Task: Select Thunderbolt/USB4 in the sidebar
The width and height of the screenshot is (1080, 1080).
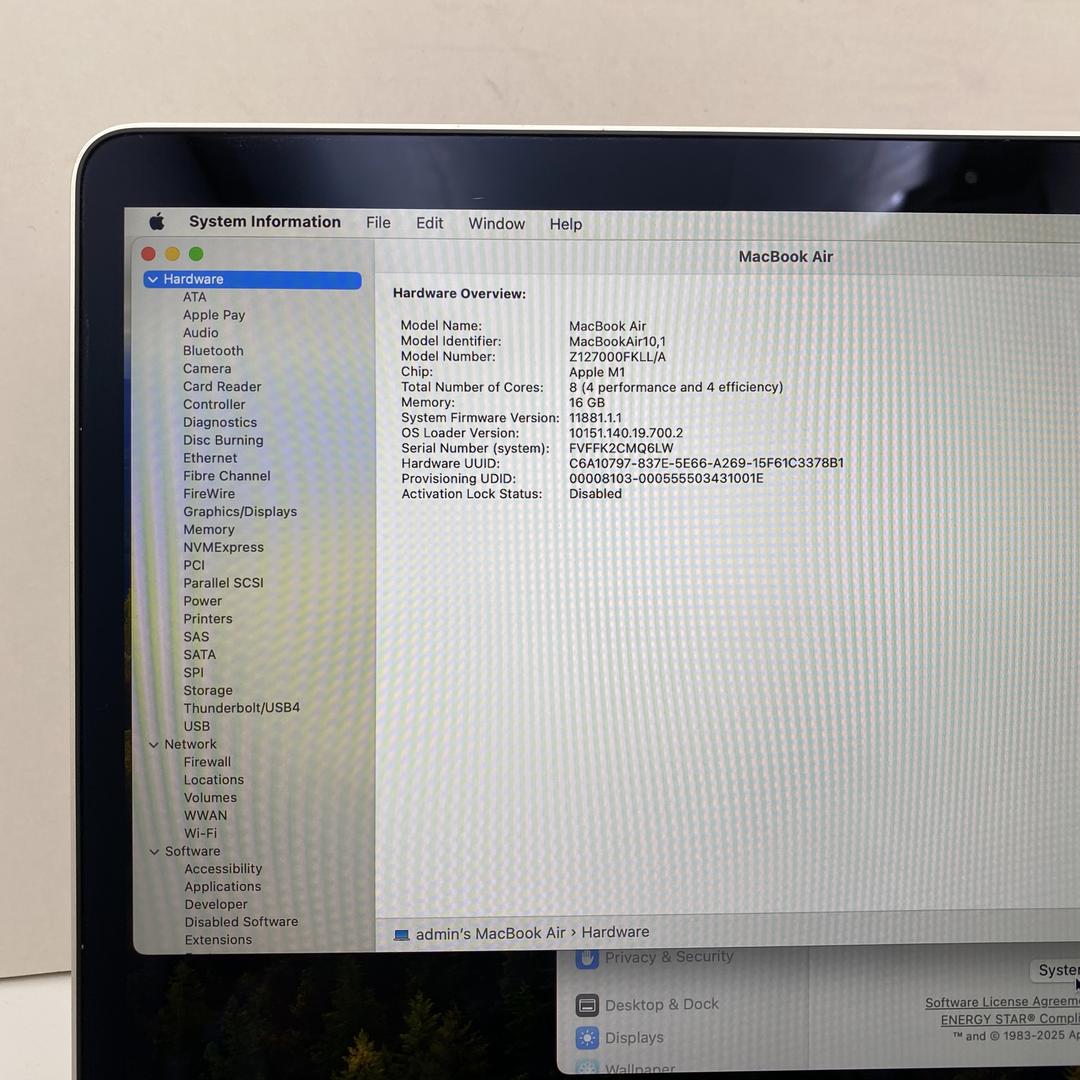Action: (x=242, y=708)
